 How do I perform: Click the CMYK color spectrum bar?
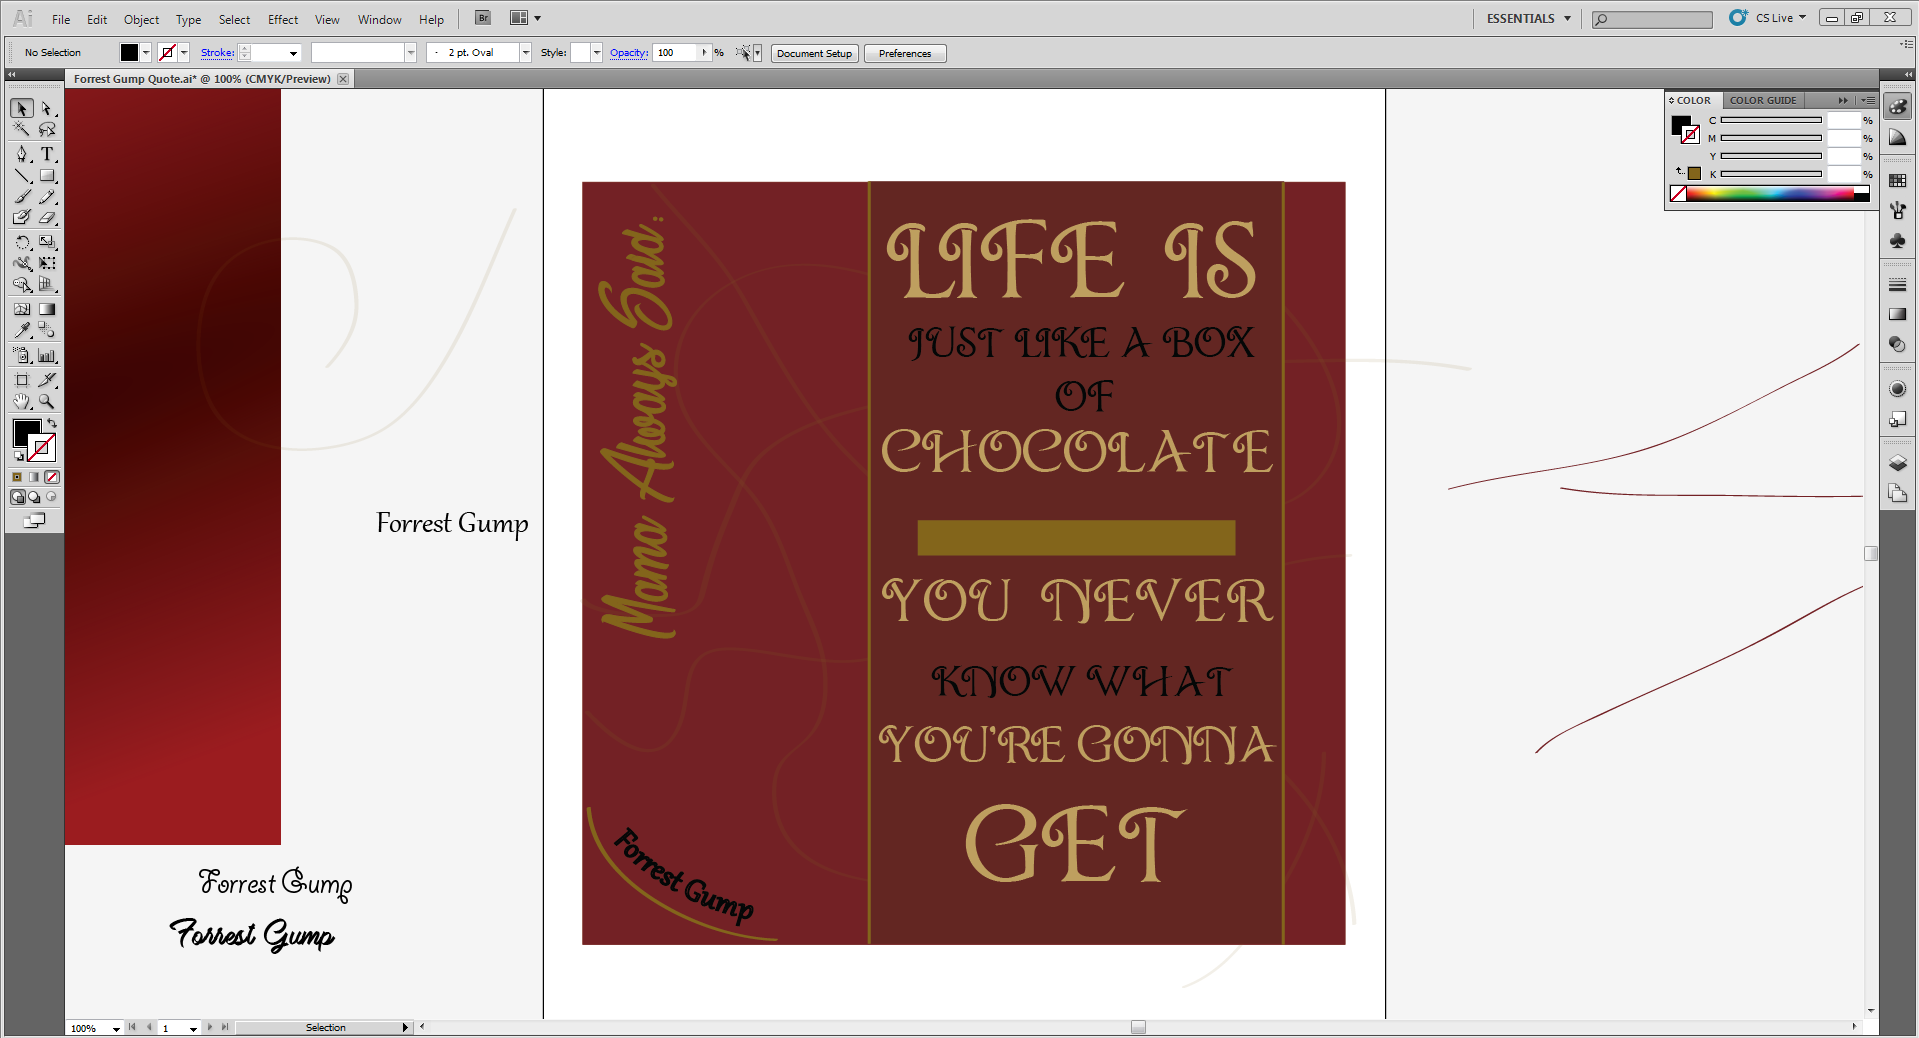click(x=1770, y=194)
